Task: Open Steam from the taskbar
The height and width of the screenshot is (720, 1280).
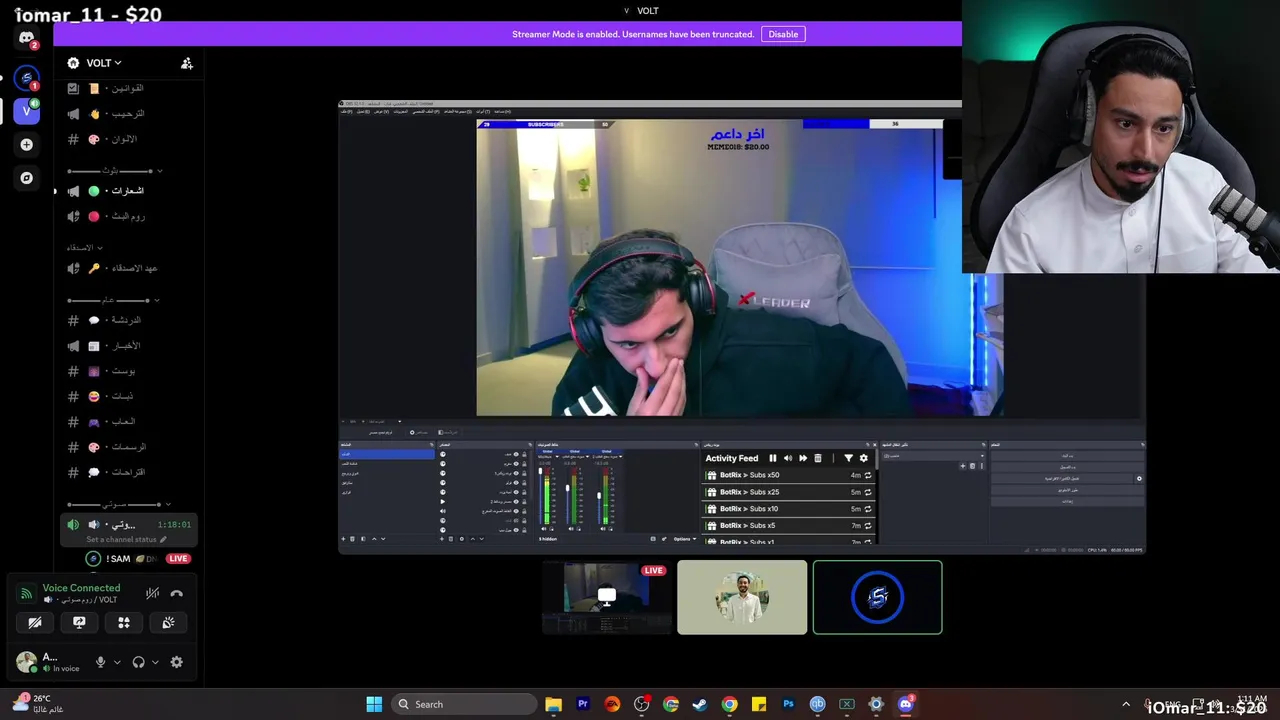Action: point(700,704)
